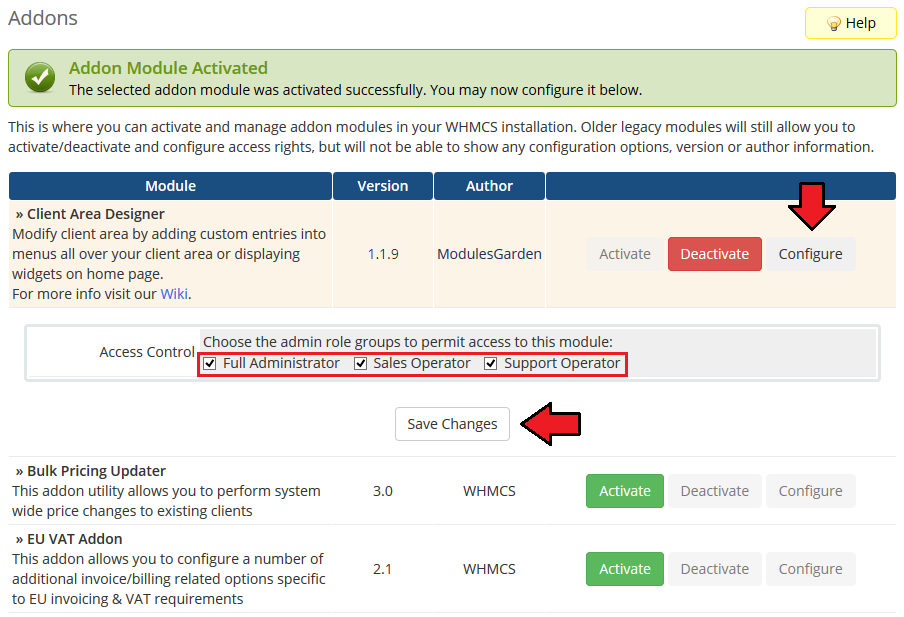Click version number 1.1.9

click(383, 254)
